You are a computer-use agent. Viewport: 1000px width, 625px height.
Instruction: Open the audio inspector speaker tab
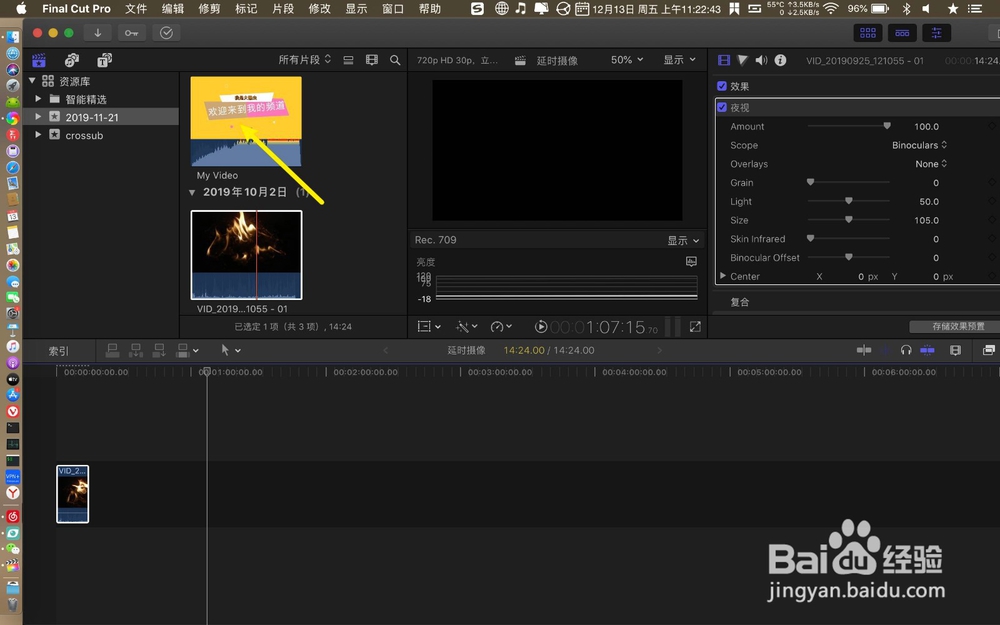[x=761, y=60]
